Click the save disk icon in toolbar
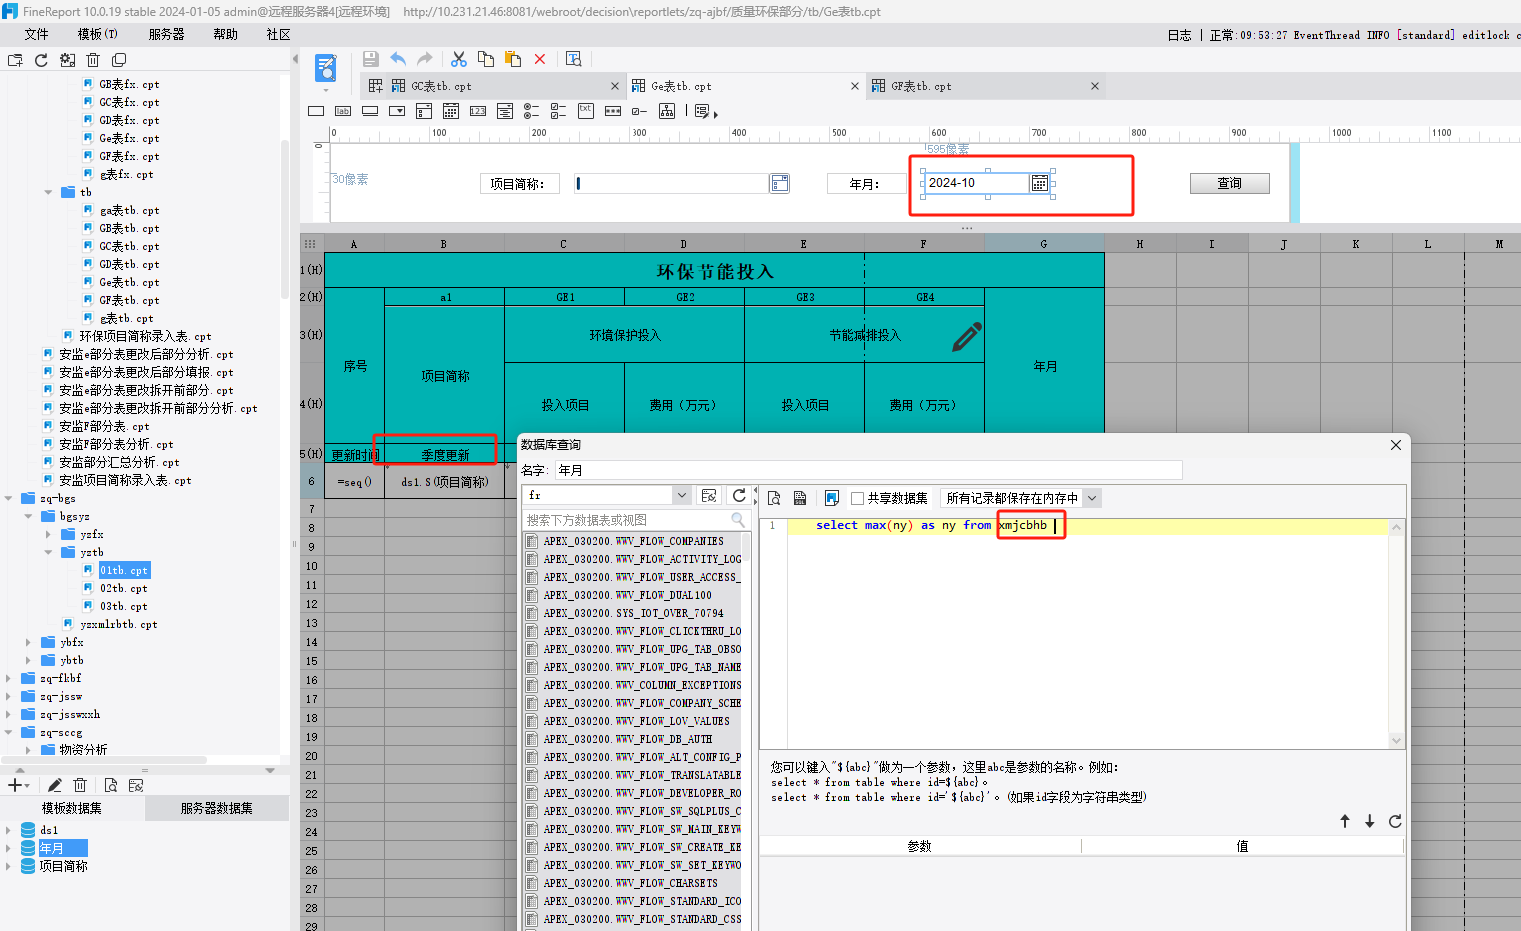Image resolution: width=1521 pixels, height=931 pixels. point(370,59)
